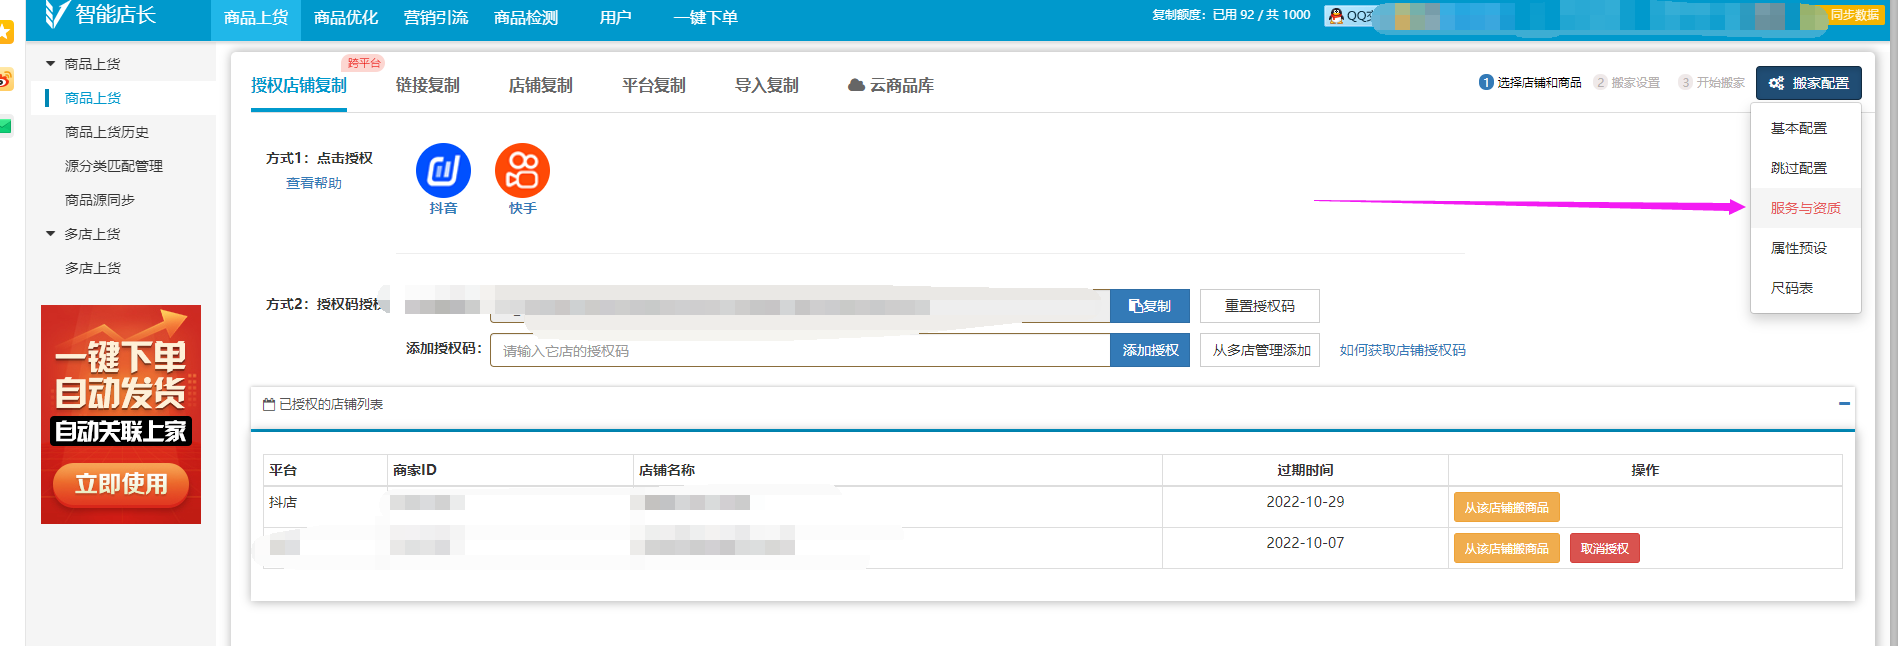Viewport: 1898px width, 646px height.
Task: Select 服务与资质 from the dropdown menu
Action: pyautogui.click(x=1805, y=208)
